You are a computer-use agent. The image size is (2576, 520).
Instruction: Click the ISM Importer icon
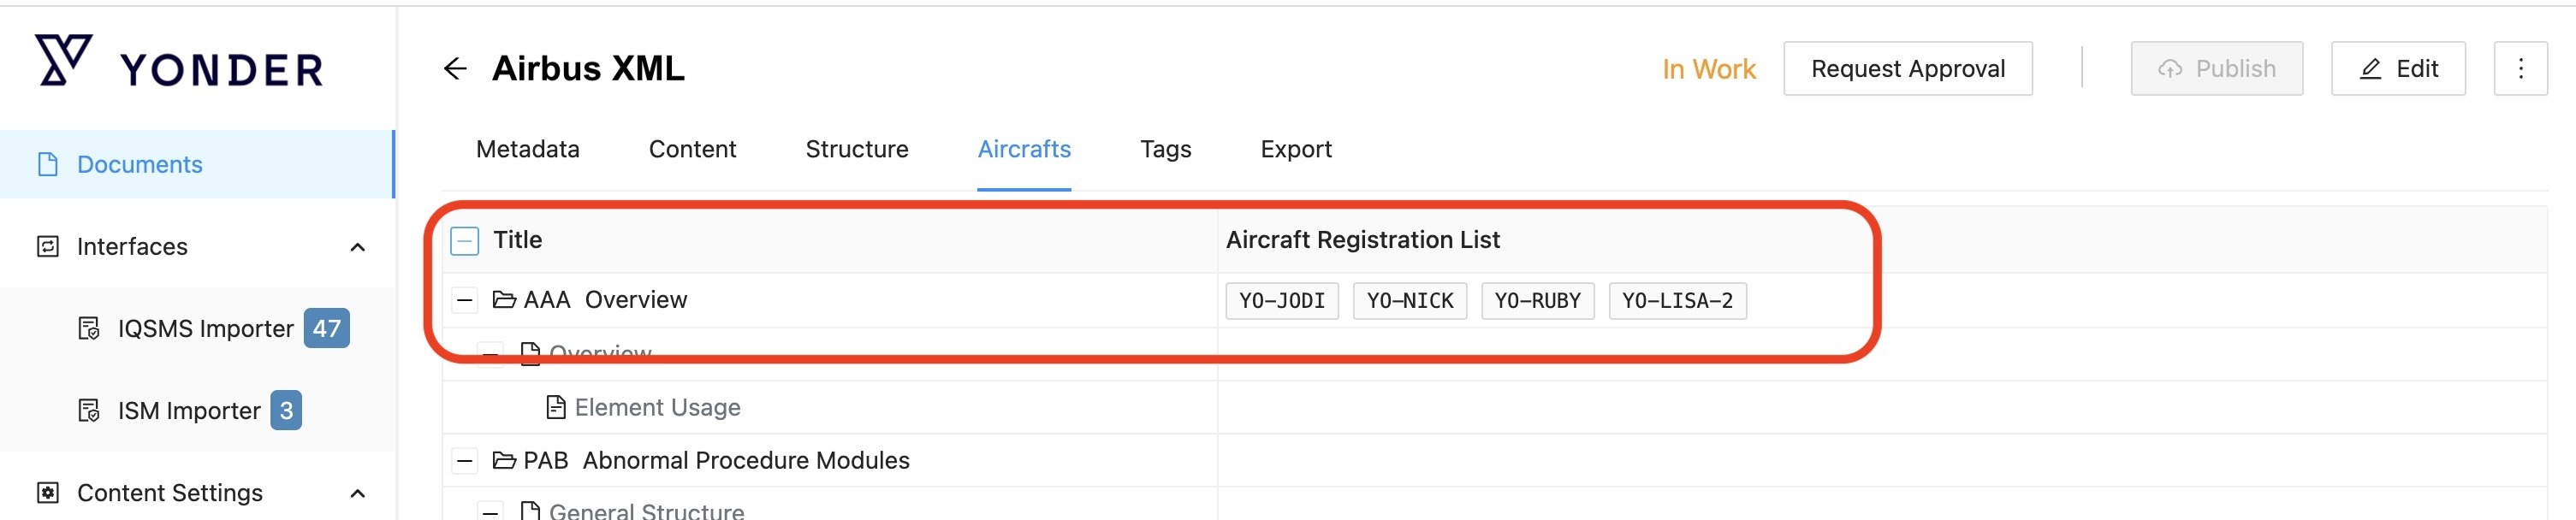pos(89,411)
